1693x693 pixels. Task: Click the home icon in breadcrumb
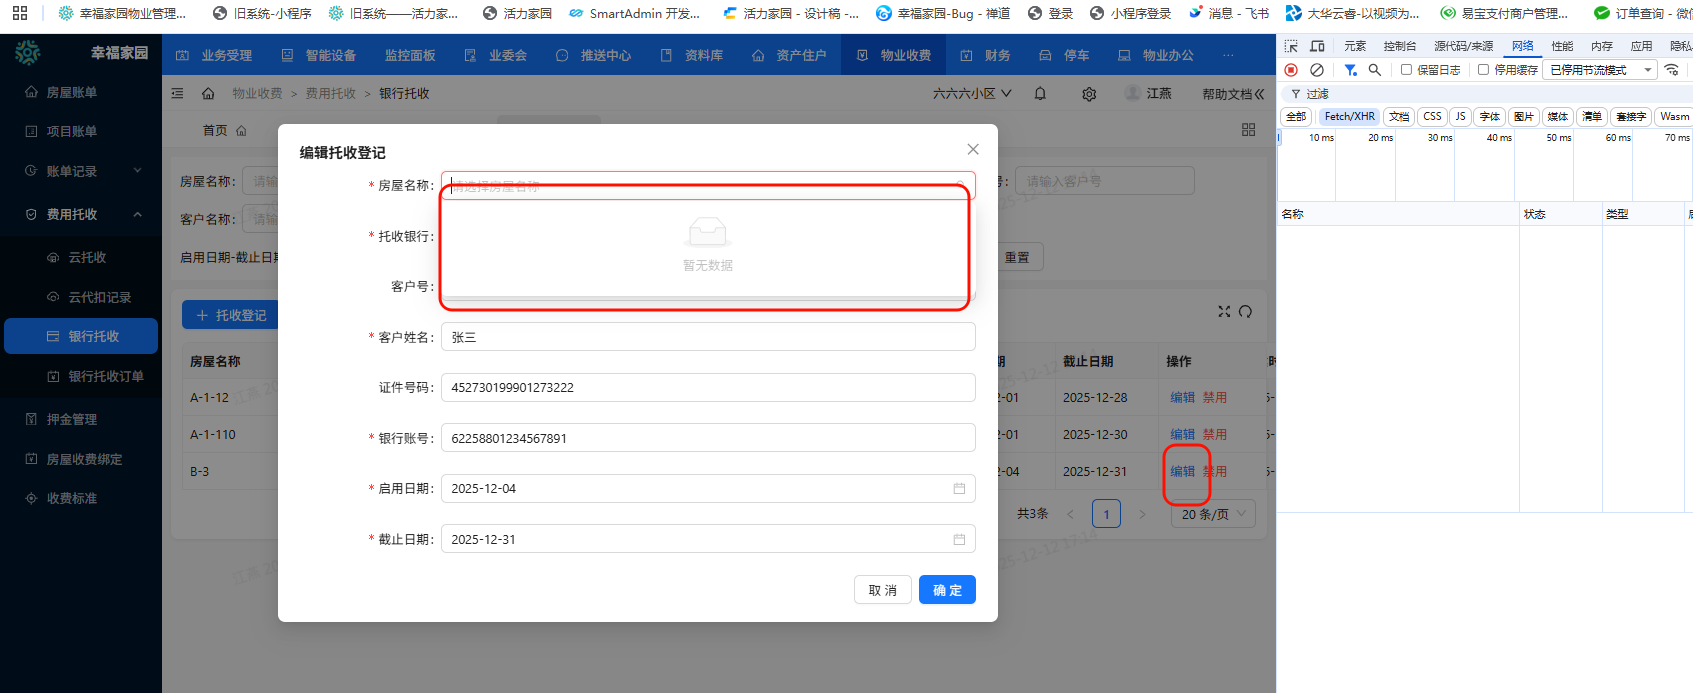pyautogui.click(x=208, y=93)
